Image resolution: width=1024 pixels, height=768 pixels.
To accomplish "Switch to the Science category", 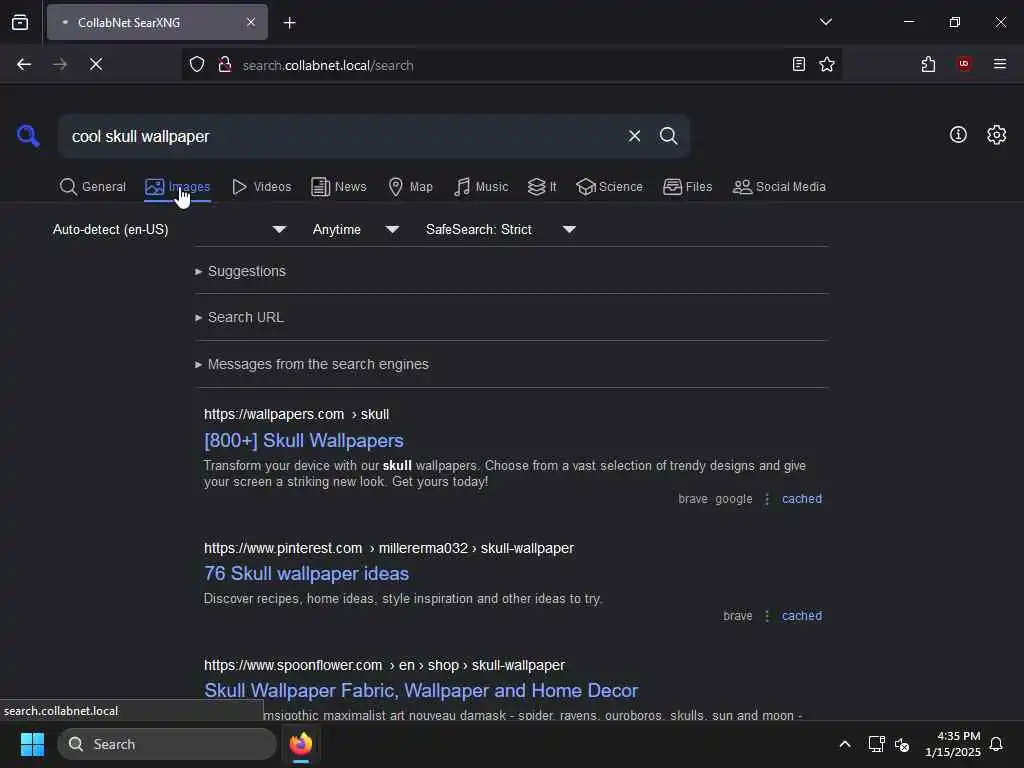I will tap(609, 187).
